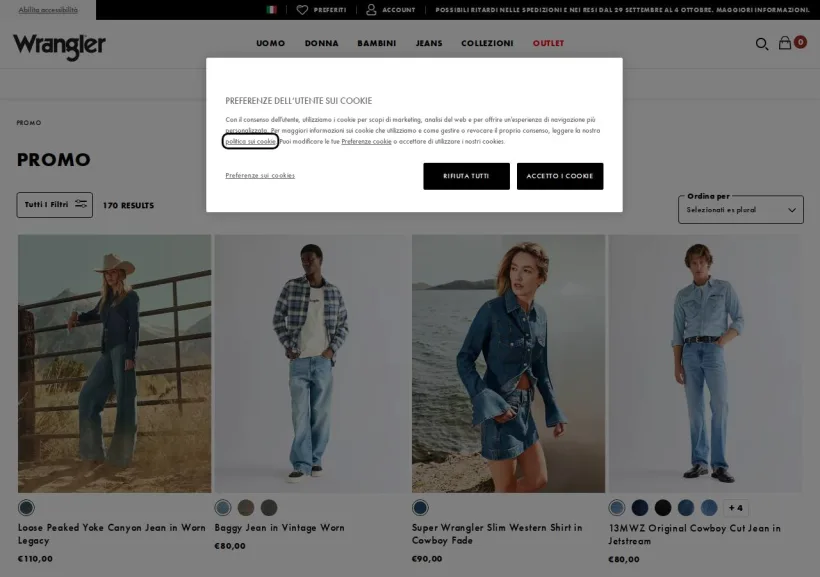Click the chevron arrow in Ordina per

click(792, 210)
